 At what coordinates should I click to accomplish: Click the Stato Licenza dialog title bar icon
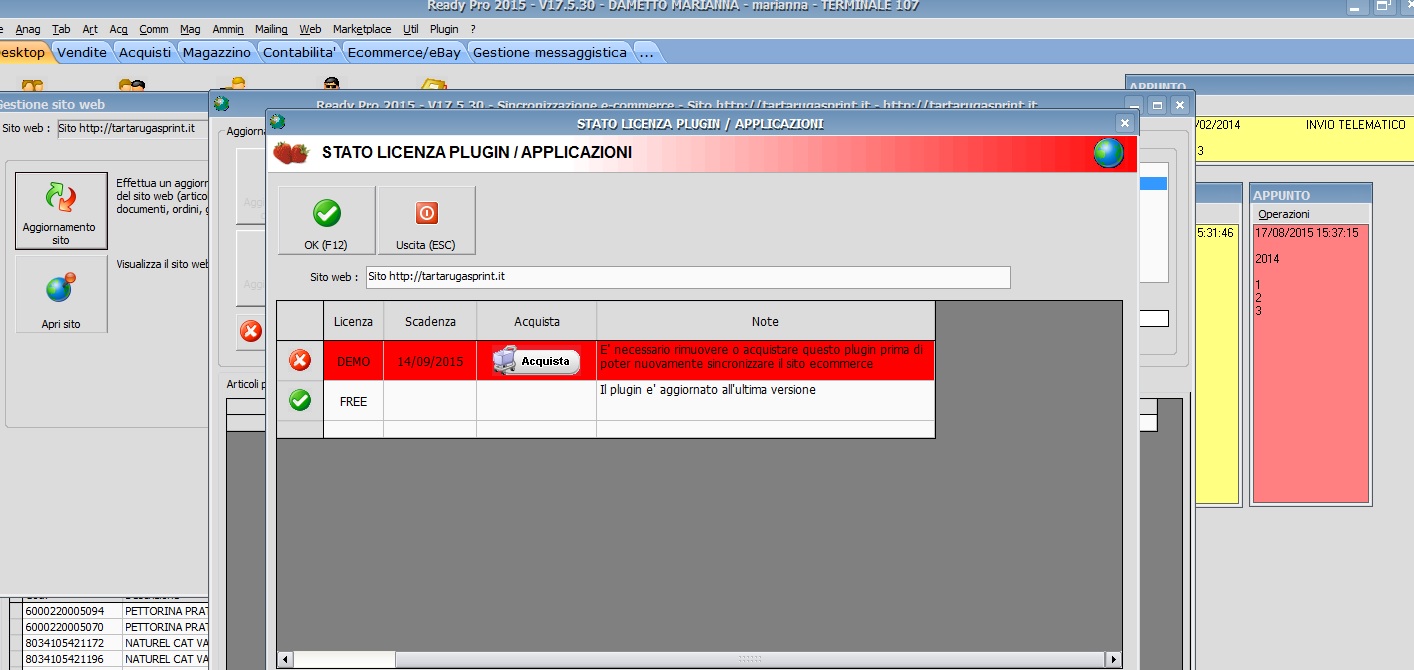[277, 122]
